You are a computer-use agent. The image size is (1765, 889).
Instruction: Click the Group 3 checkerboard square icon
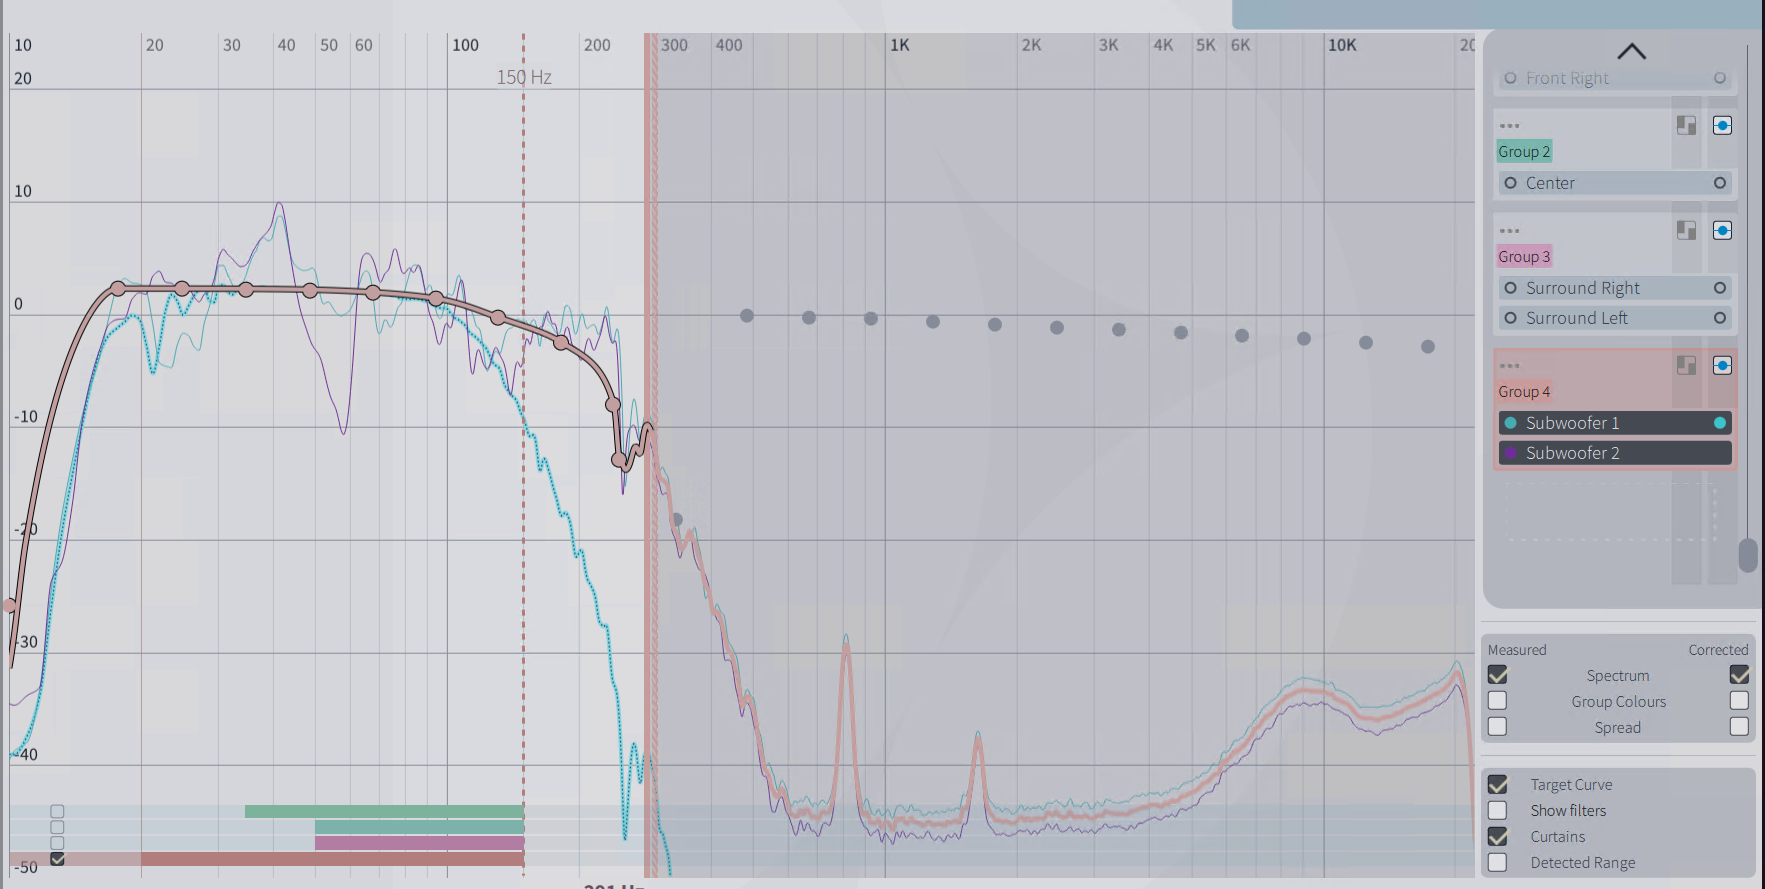click(1686, 231)
